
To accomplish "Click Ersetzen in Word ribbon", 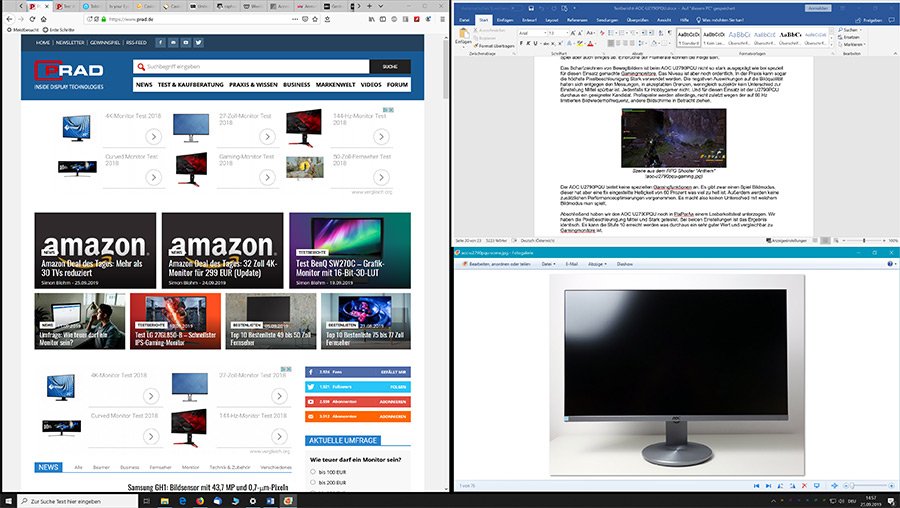I will click(851, 37).
